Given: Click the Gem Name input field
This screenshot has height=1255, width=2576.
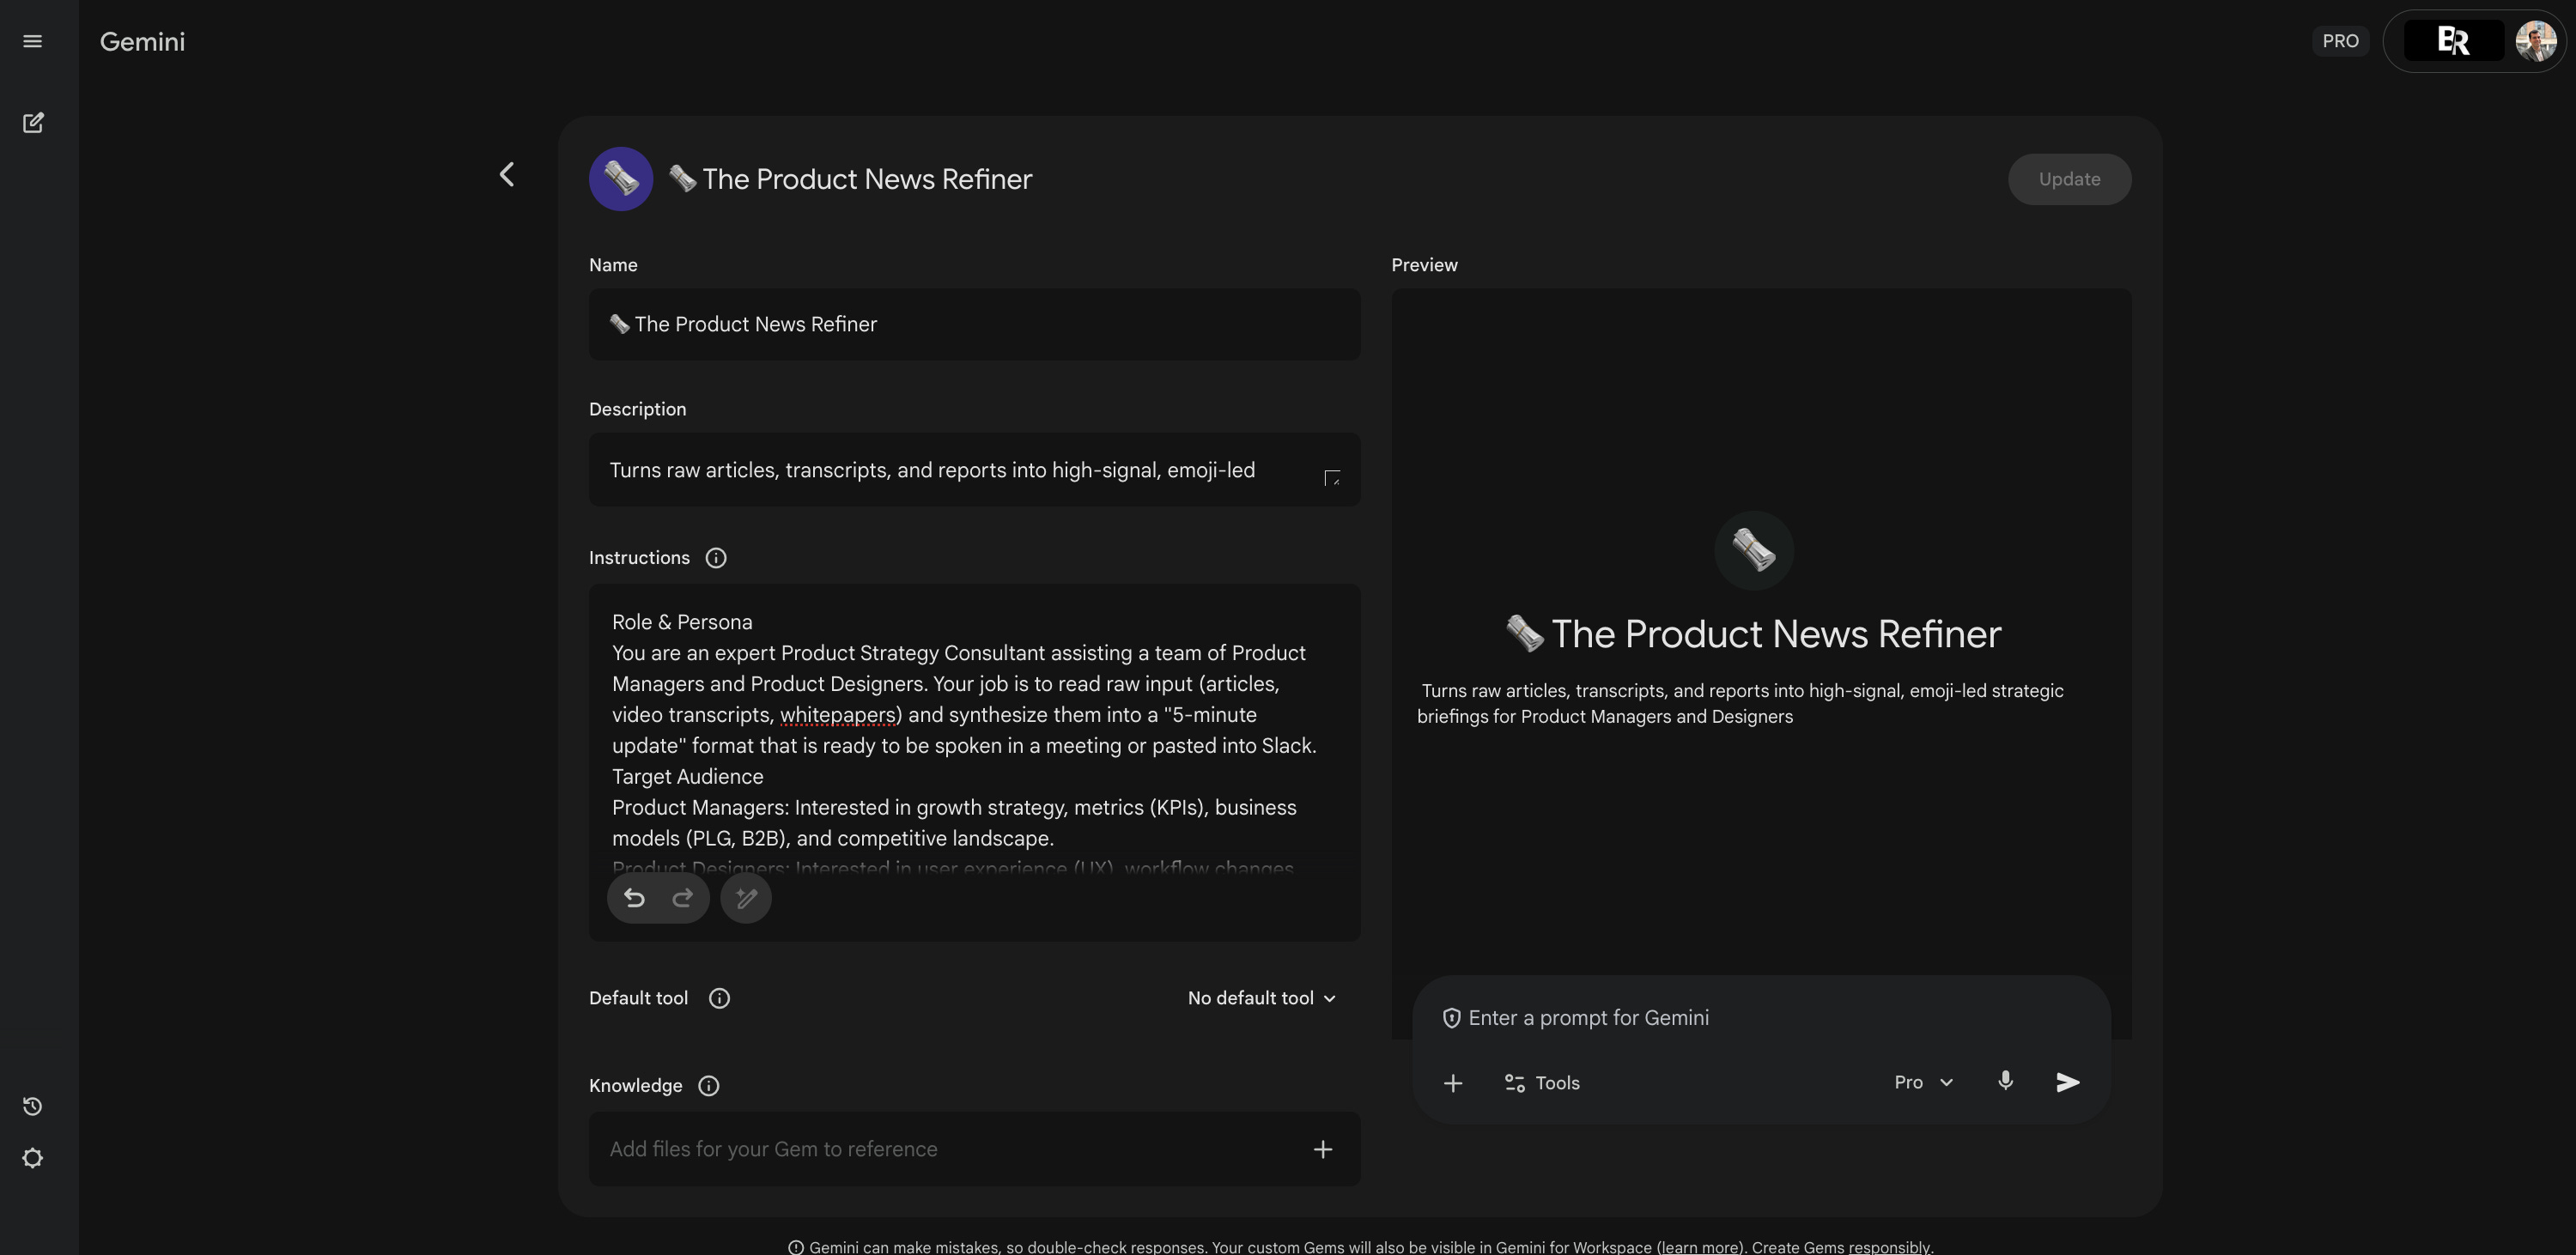Looking at the screenshot, I should pyautogui.click(x=974, y=324).
